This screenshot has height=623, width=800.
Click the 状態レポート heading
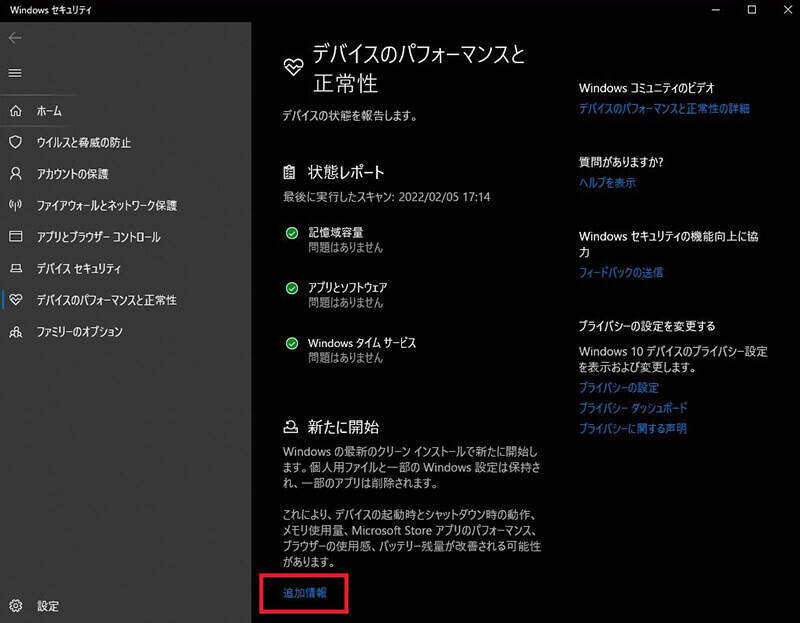[x=346, y=172]
